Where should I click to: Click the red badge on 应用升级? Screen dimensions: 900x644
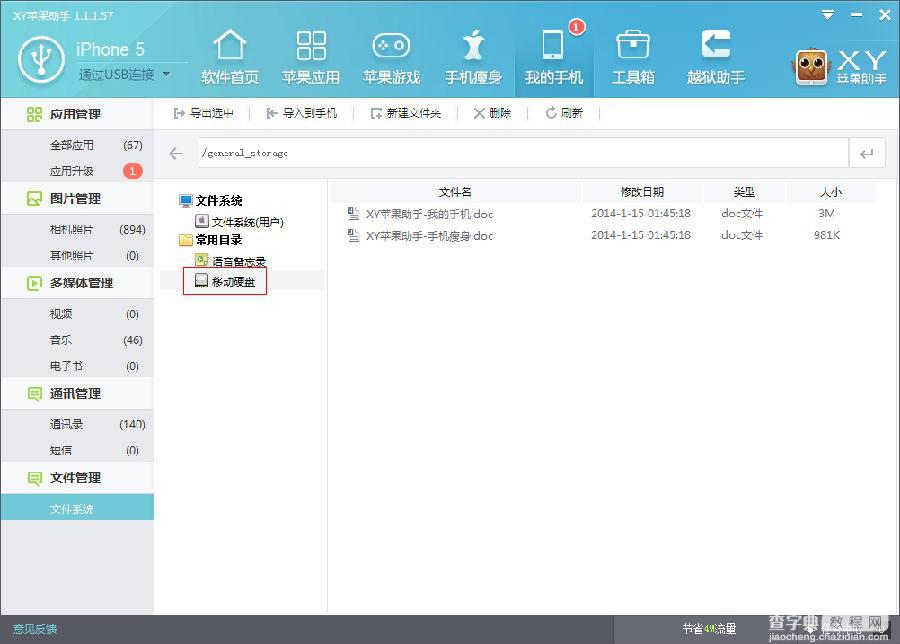[133, 170]
